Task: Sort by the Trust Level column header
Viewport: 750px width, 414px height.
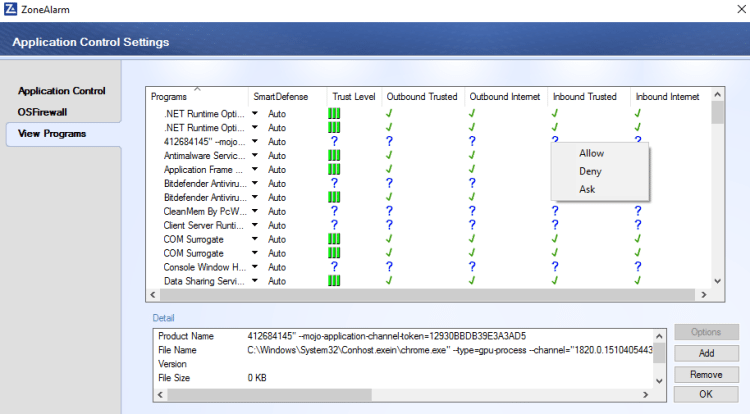Action: [354, 97]
